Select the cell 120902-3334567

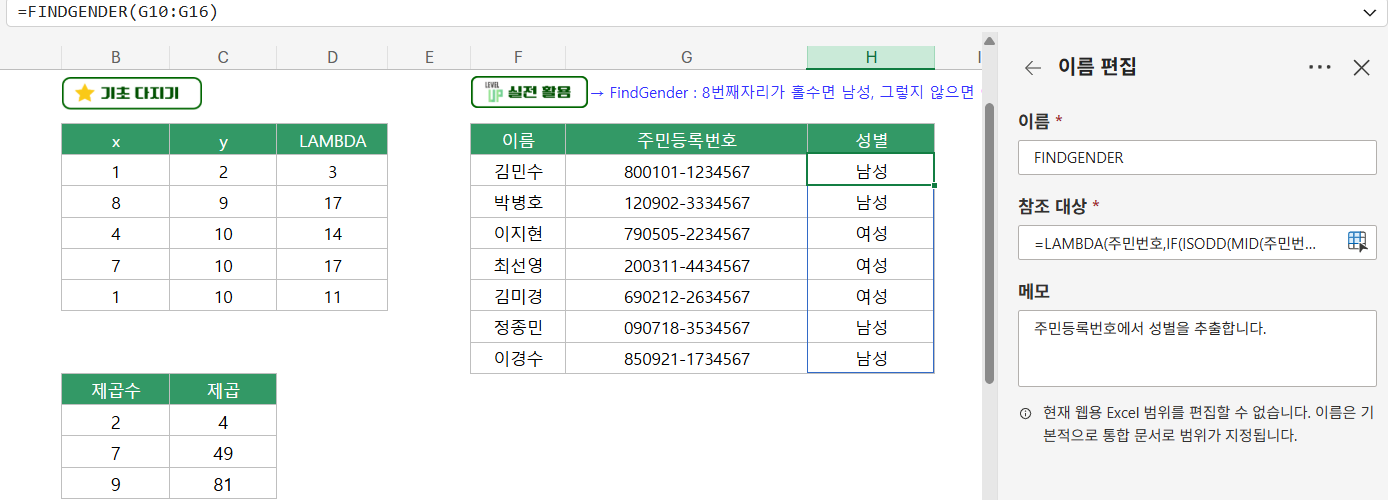pos(686,202)
